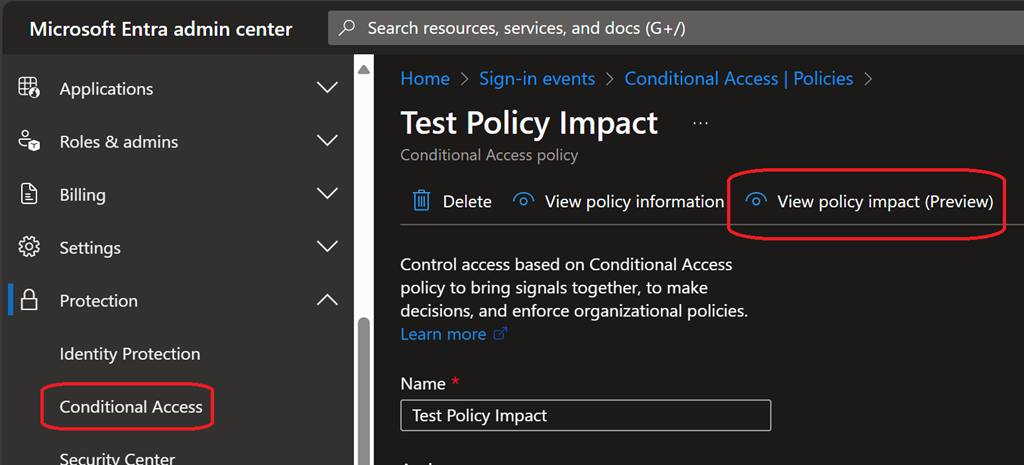The height and width of the screenshot is (465, 1024).
Task: Open Identity Protection in sidebar
Action: tap(130, 354)
